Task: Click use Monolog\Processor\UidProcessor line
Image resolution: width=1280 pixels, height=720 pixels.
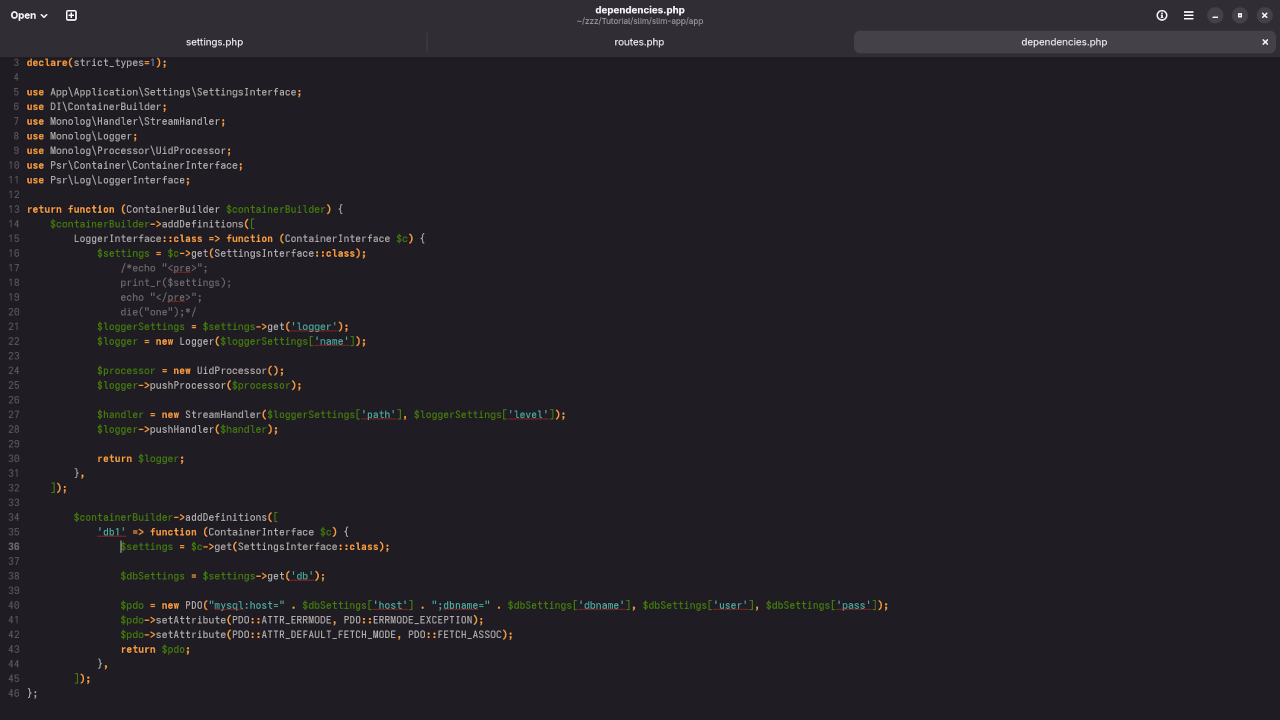Action: [x=129, y=150]
